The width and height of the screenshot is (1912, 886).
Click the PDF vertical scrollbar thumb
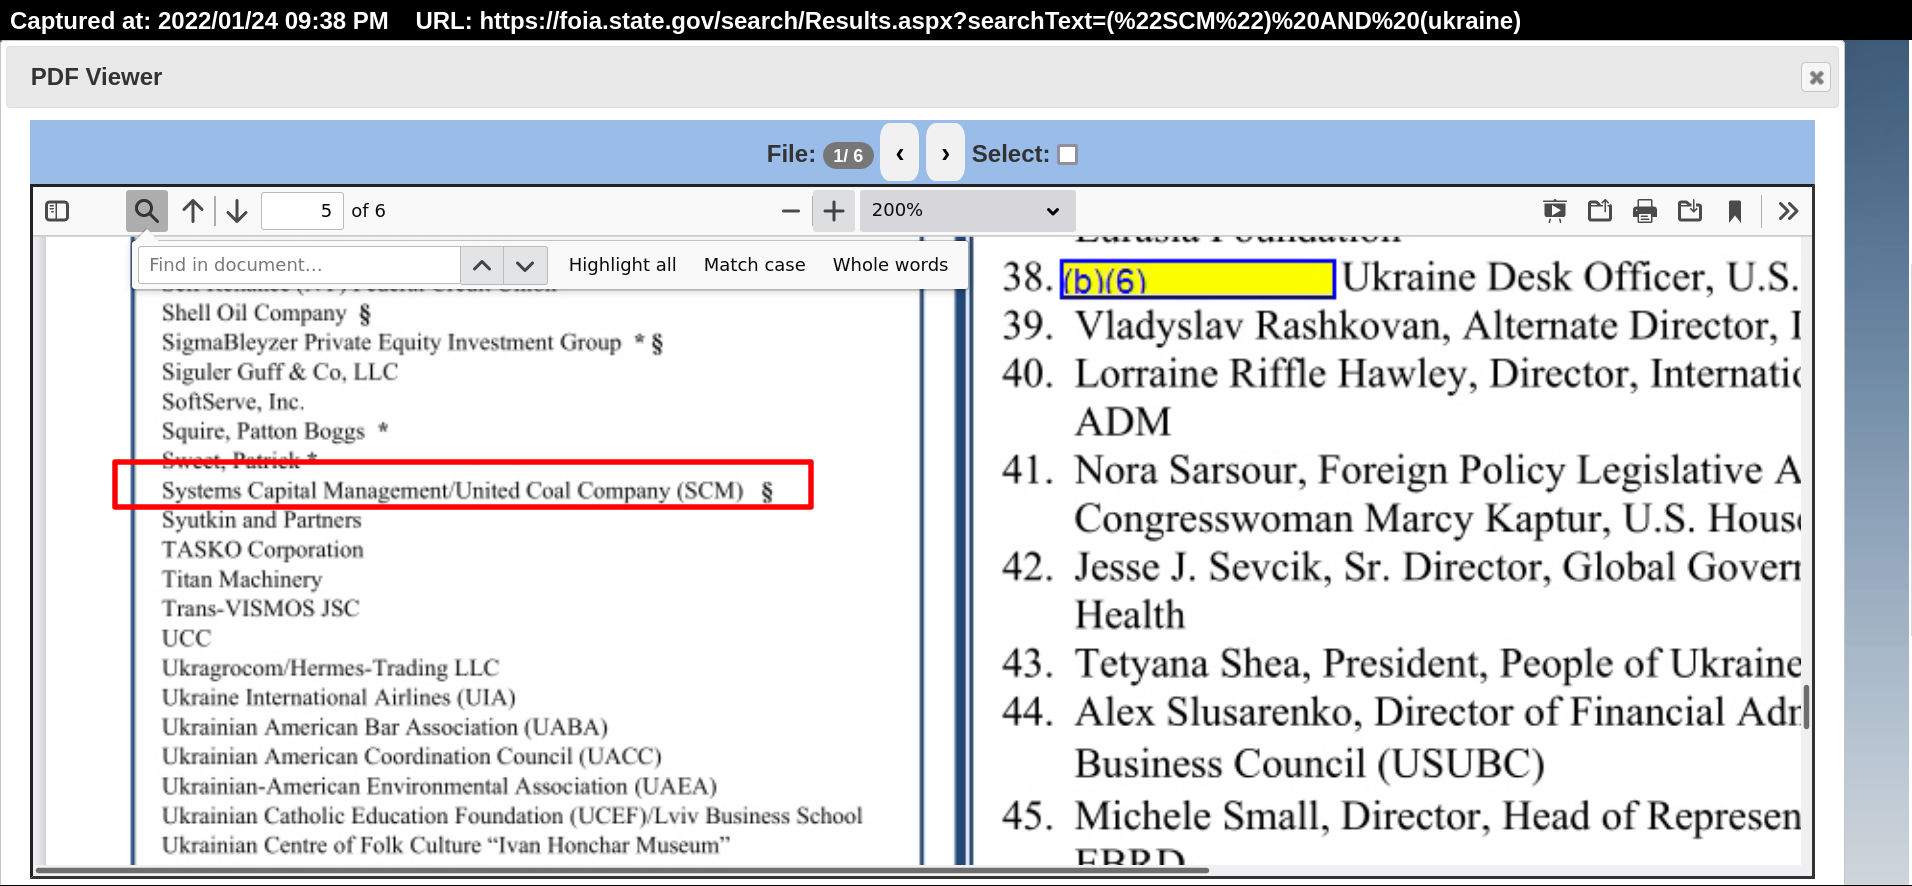tap(1806, 708)
